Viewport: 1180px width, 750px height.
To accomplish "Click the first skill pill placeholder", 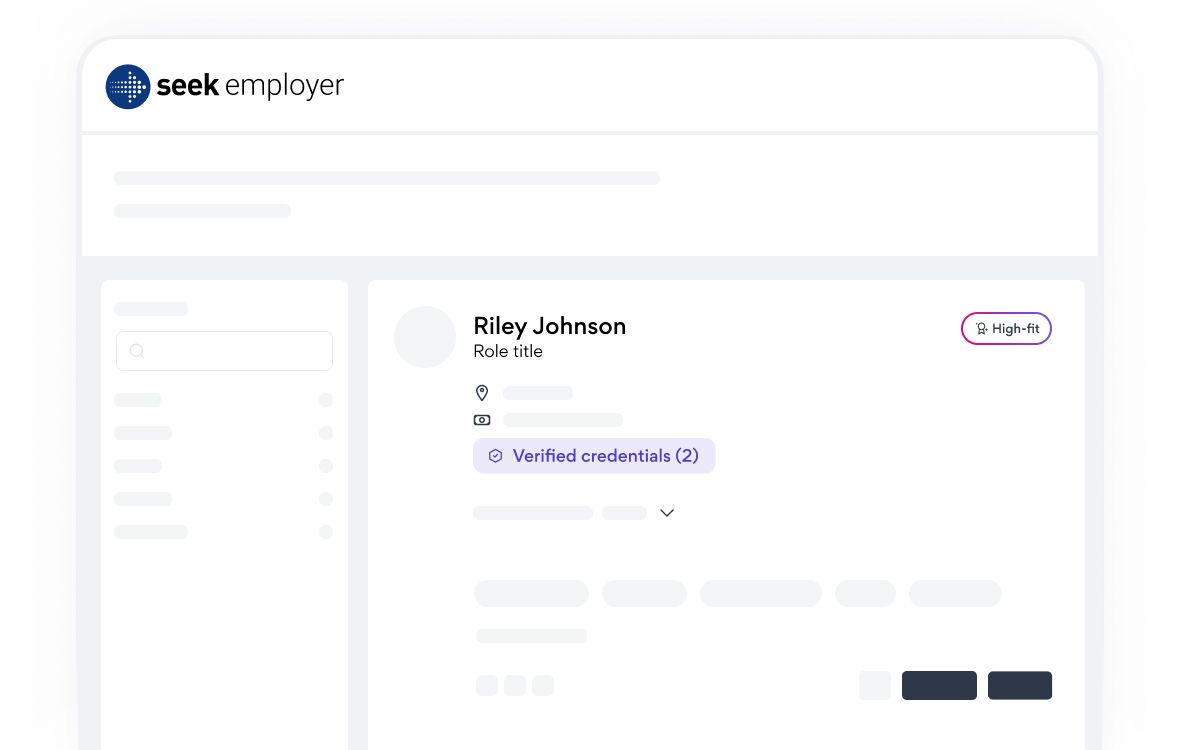I will (531, 594).
